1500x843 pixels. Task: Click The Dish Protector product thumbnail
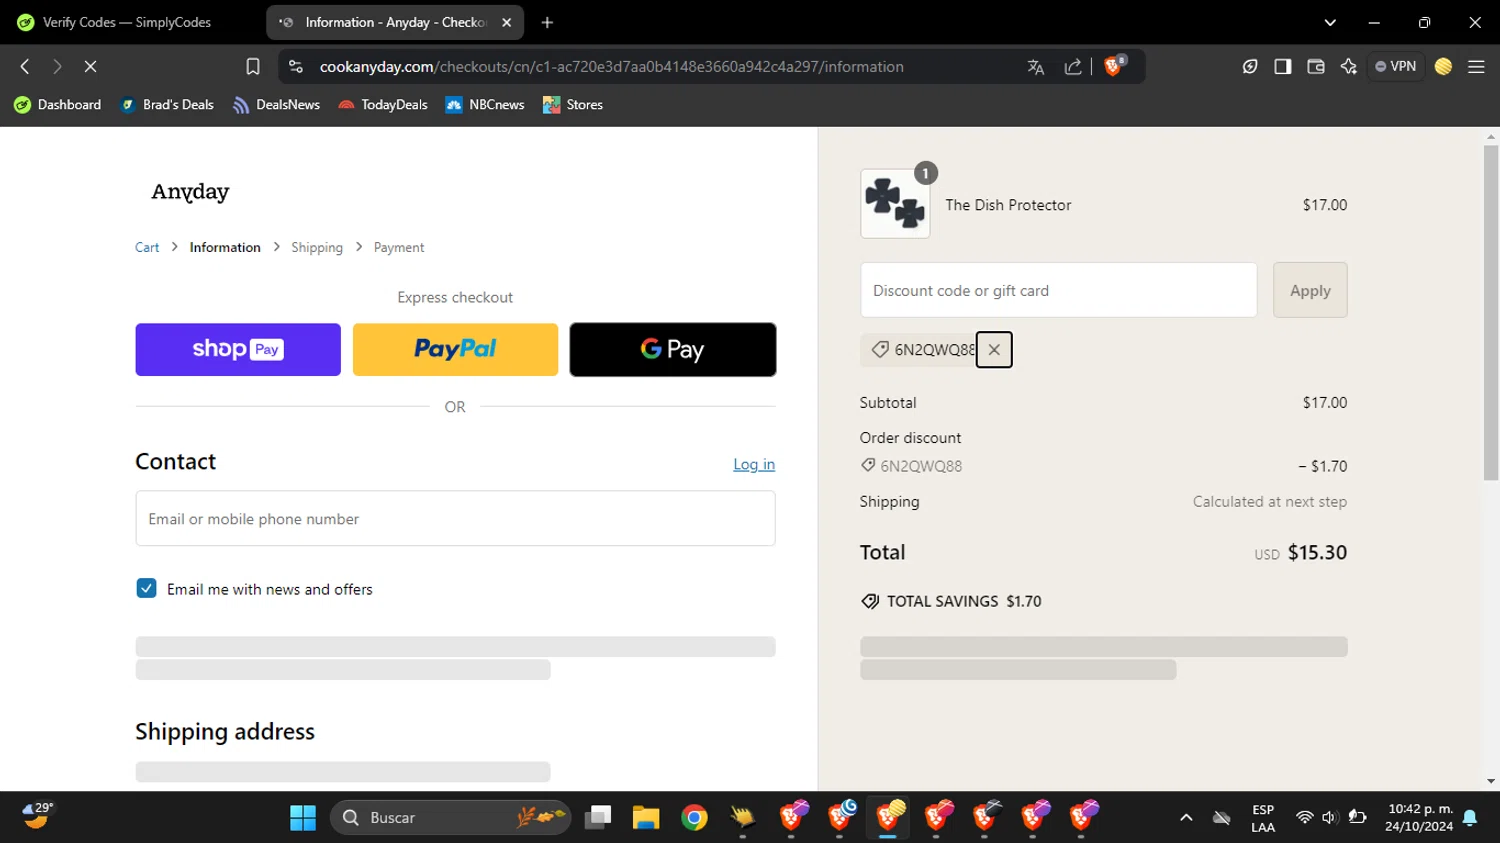pos(895,203)
